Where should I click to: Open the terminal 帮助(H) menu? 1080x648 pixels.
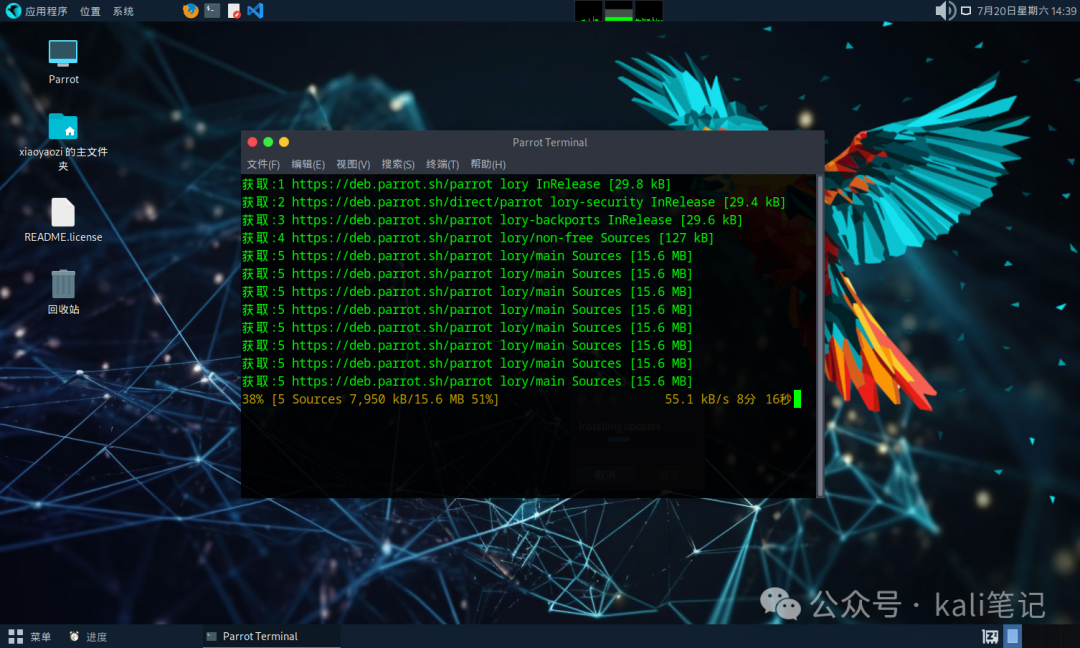[488, 164]
